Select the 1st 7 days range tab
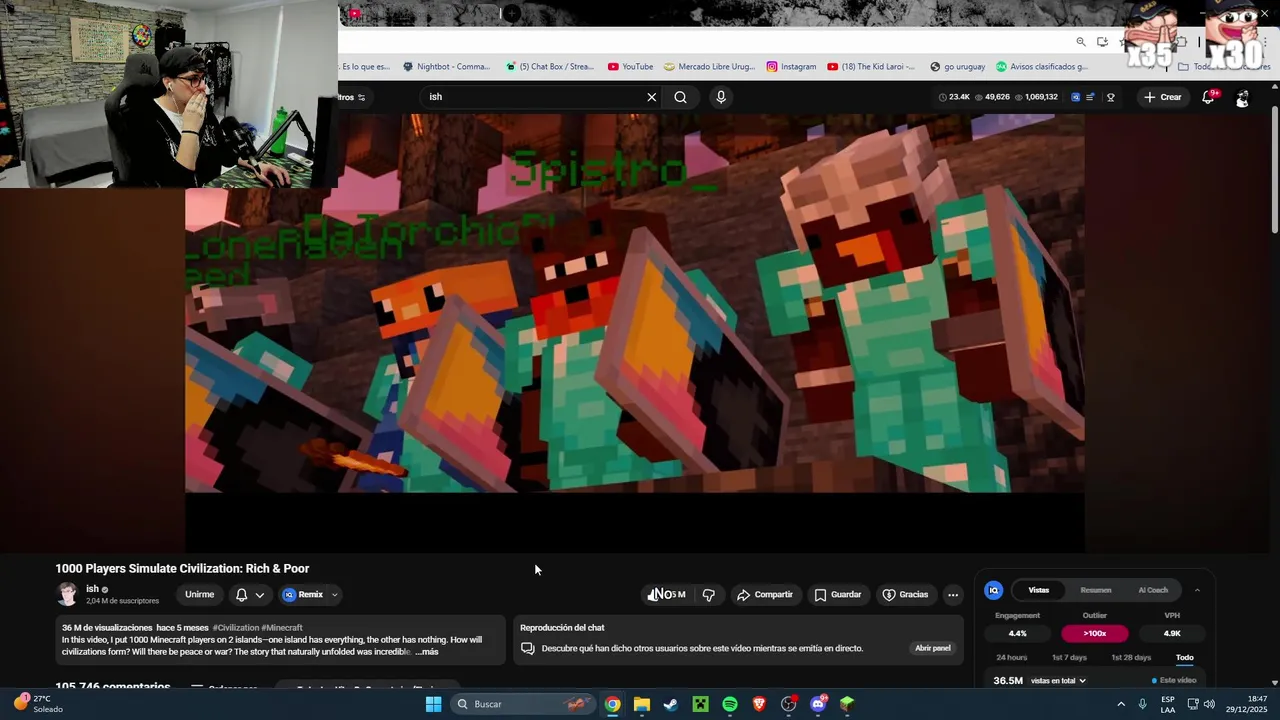 tap(1069, 658)
